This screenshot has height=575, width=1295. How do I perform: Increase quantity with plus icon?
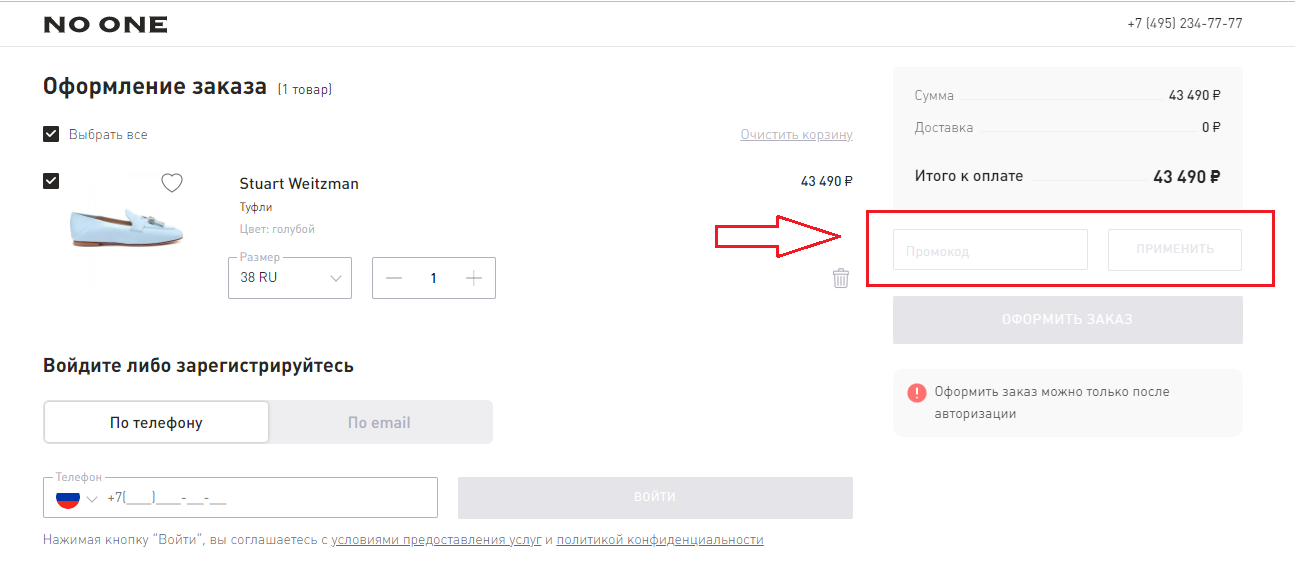pyautogui.click(x=474, y=278)
